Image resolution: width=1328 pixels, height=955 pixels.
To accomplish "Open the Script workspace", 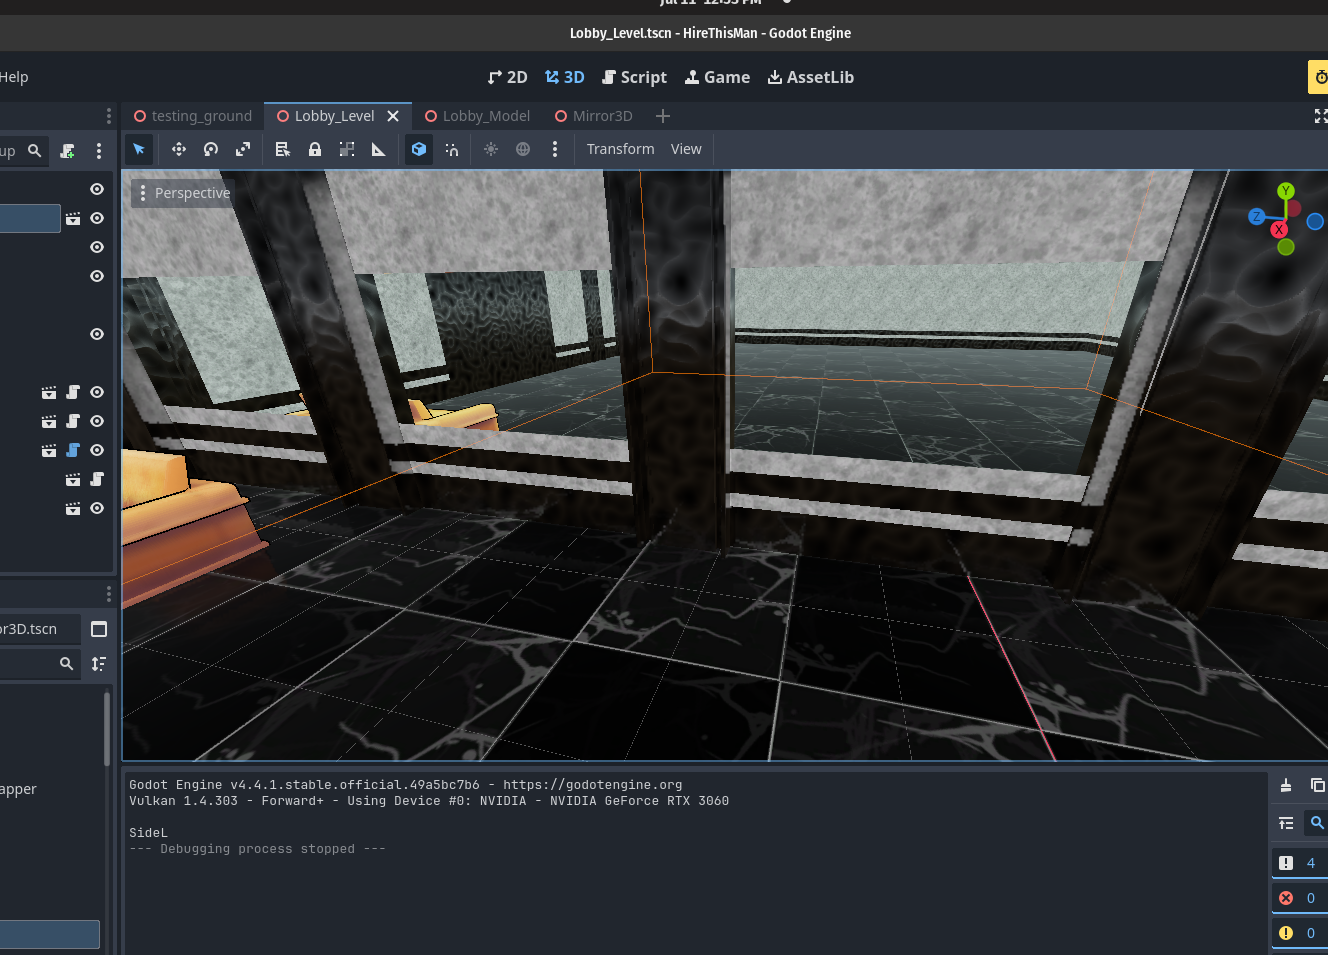I will click(x=634, y=77).
